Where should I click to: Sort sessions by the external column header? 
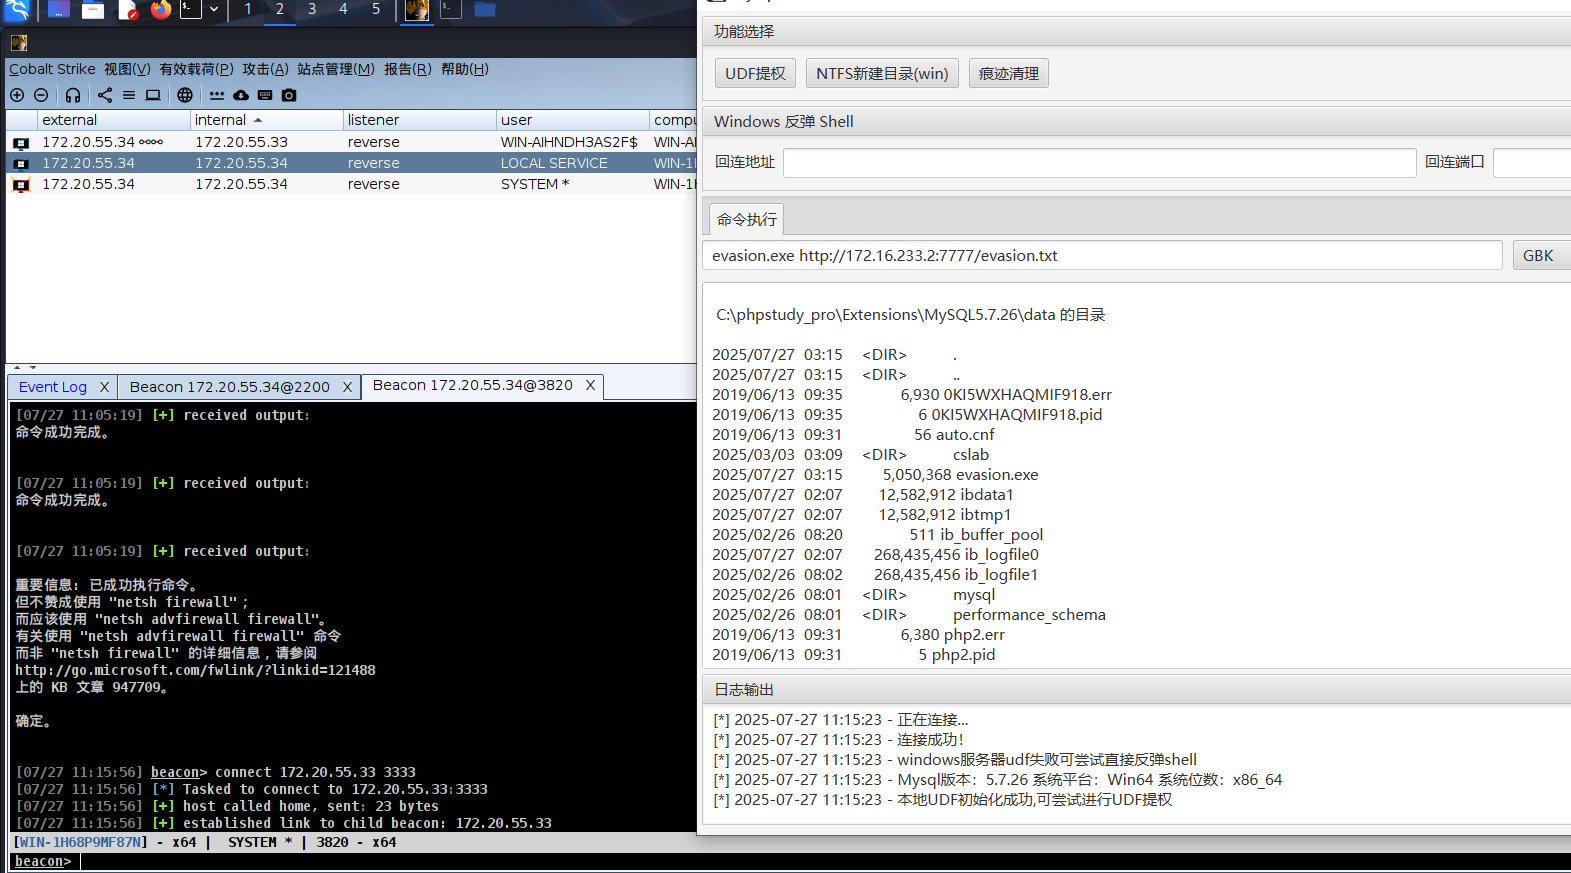click(x=113, y=120)
